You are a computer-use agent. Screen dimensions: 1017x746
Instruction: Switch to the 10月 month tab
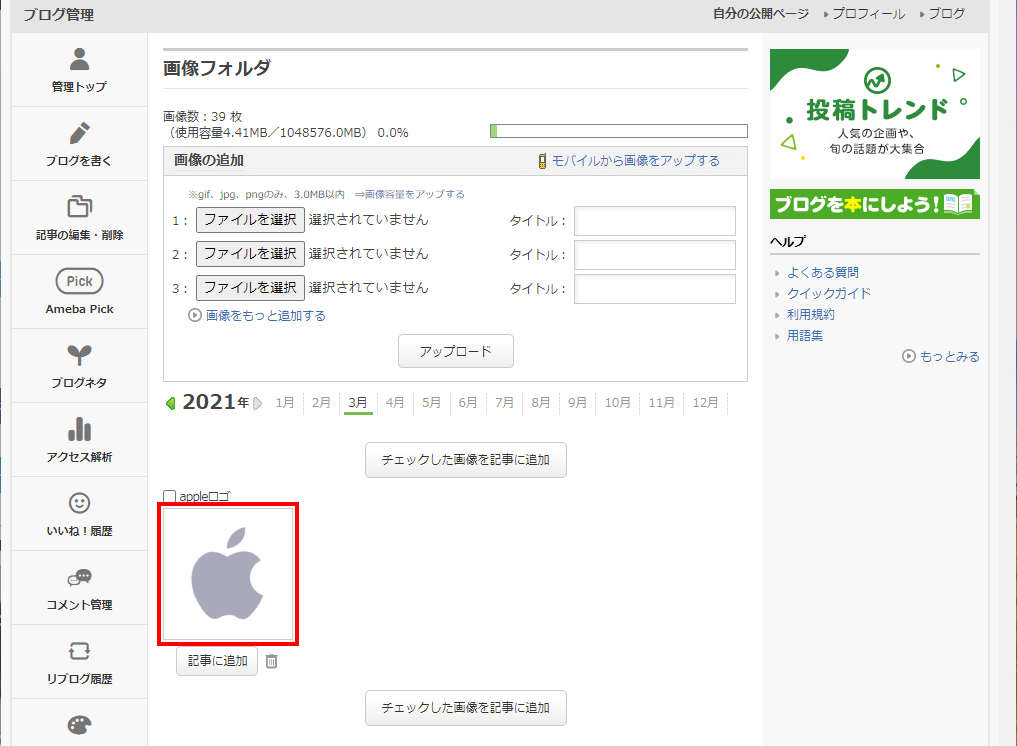[x=617, y=403]
